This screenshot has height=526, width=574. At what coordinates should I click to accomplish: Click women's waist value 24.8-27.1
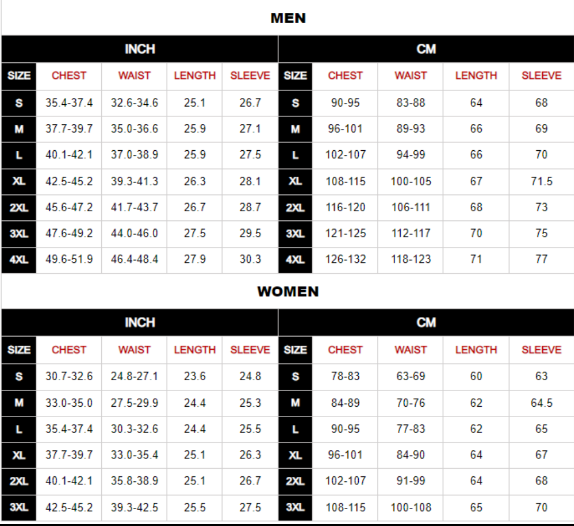pos(134,376)
